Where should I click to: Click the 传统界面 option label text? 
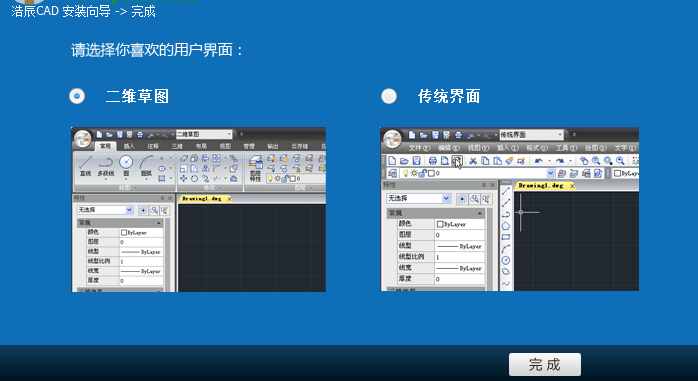[x=449, y=96]
